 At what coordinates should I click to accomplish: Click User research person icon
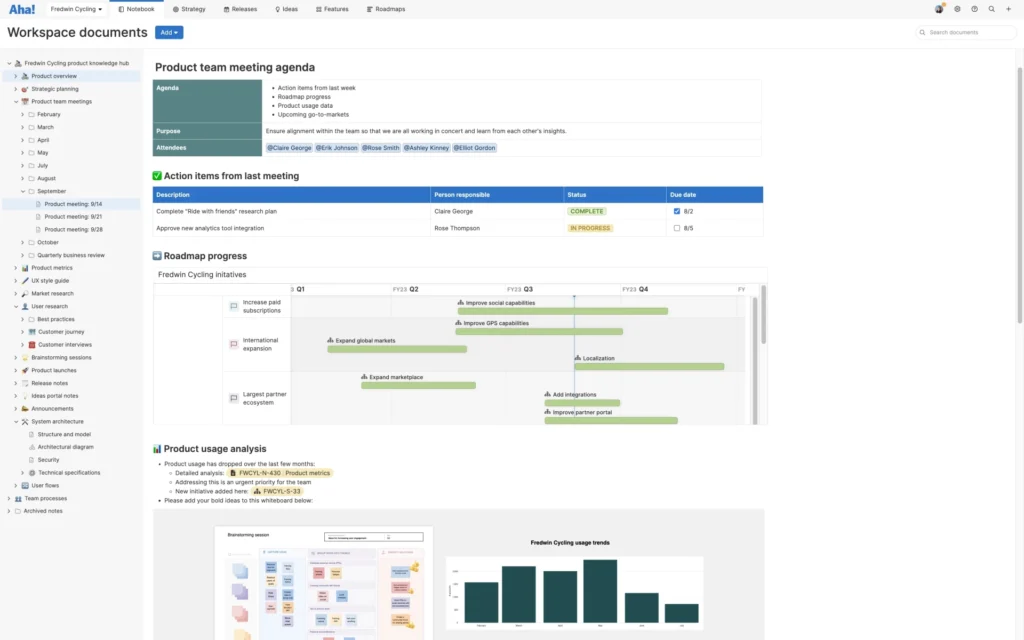[x=25, y=306]
